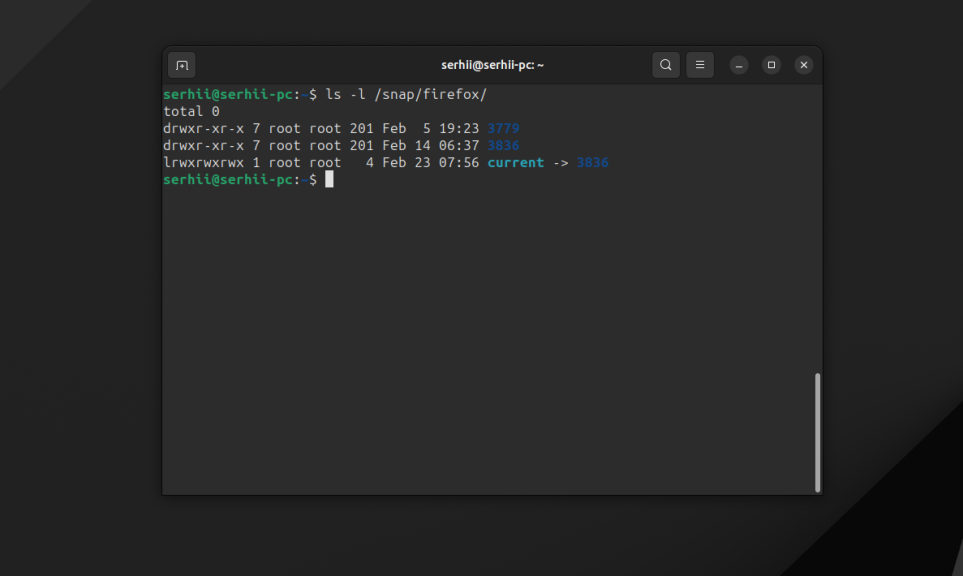Open the terminal search tool

(x=666, y=65)
